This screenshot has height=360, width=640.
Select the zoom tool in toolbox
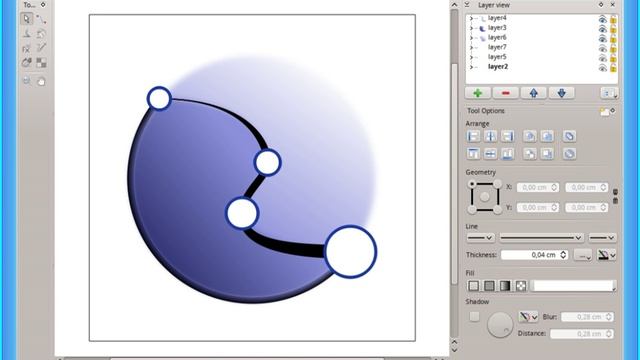click(x=27, y=81)
